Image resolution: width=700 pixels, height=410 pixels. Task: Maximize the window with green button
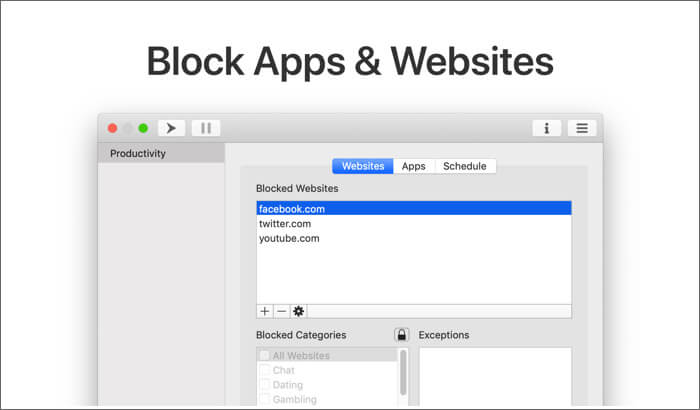[x=143, y=128]
